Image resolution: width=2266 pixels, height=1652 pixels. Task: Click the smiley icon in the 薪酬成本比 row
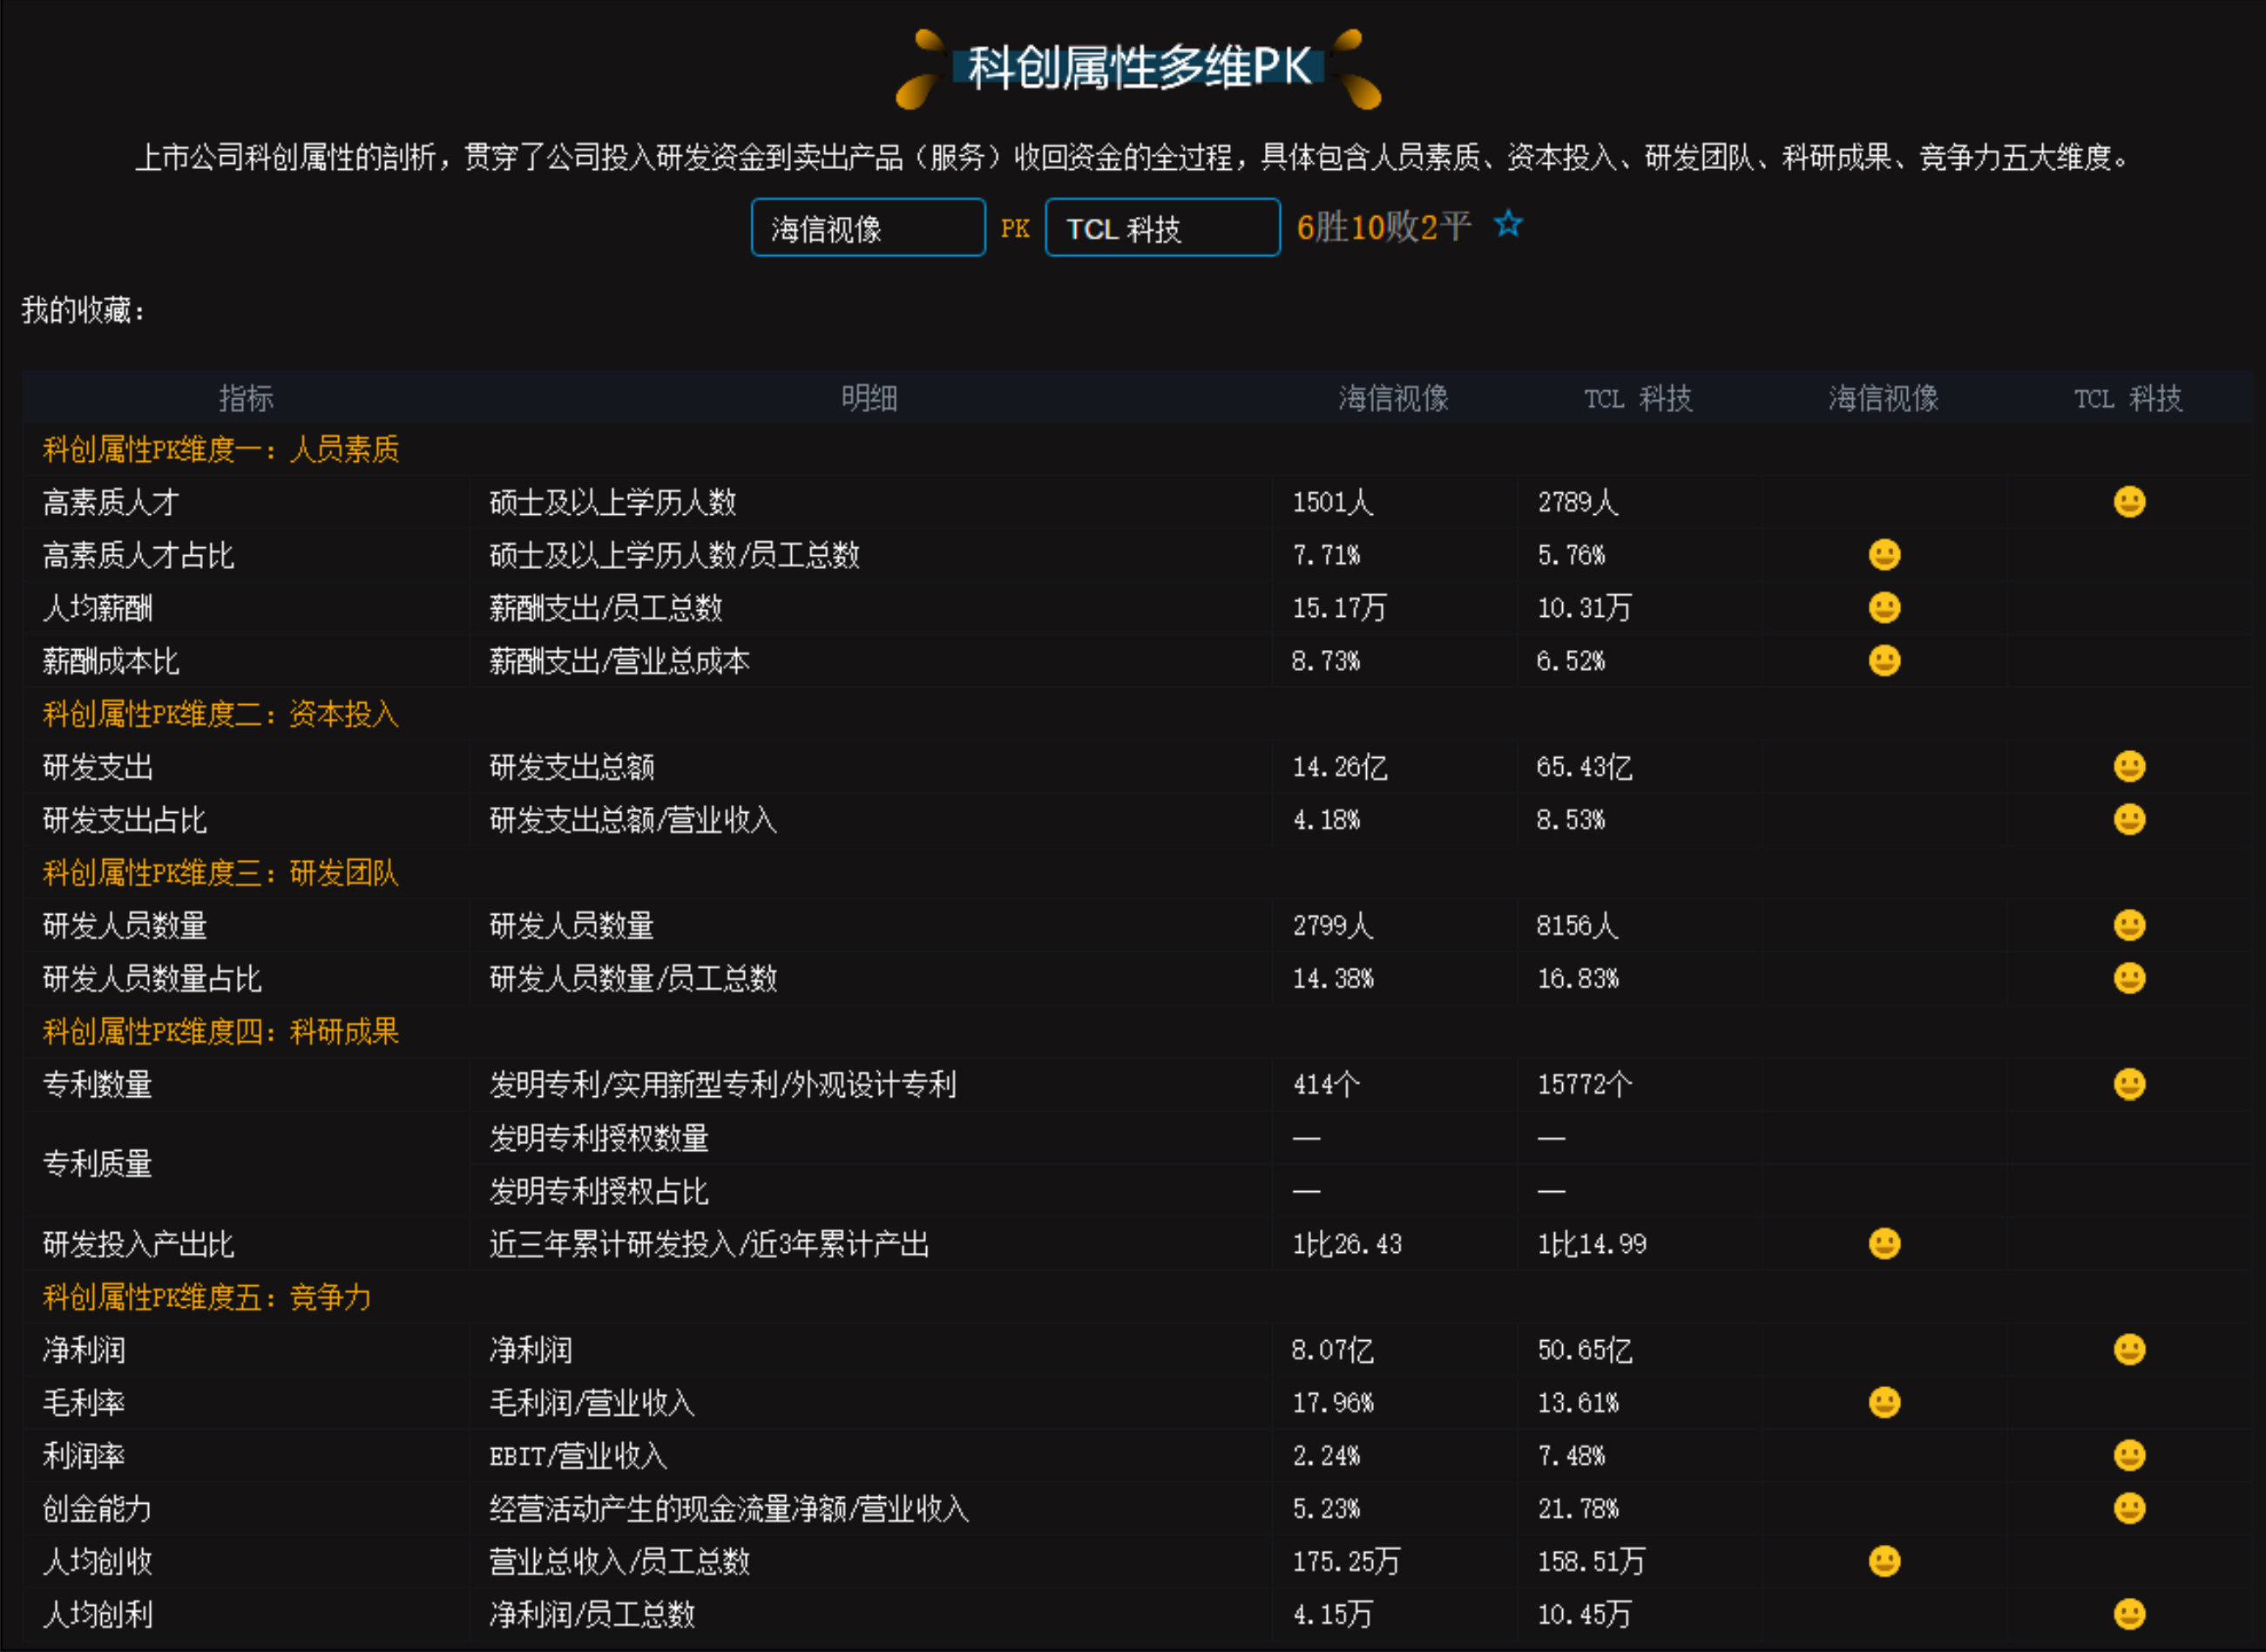click(1884, 661)
